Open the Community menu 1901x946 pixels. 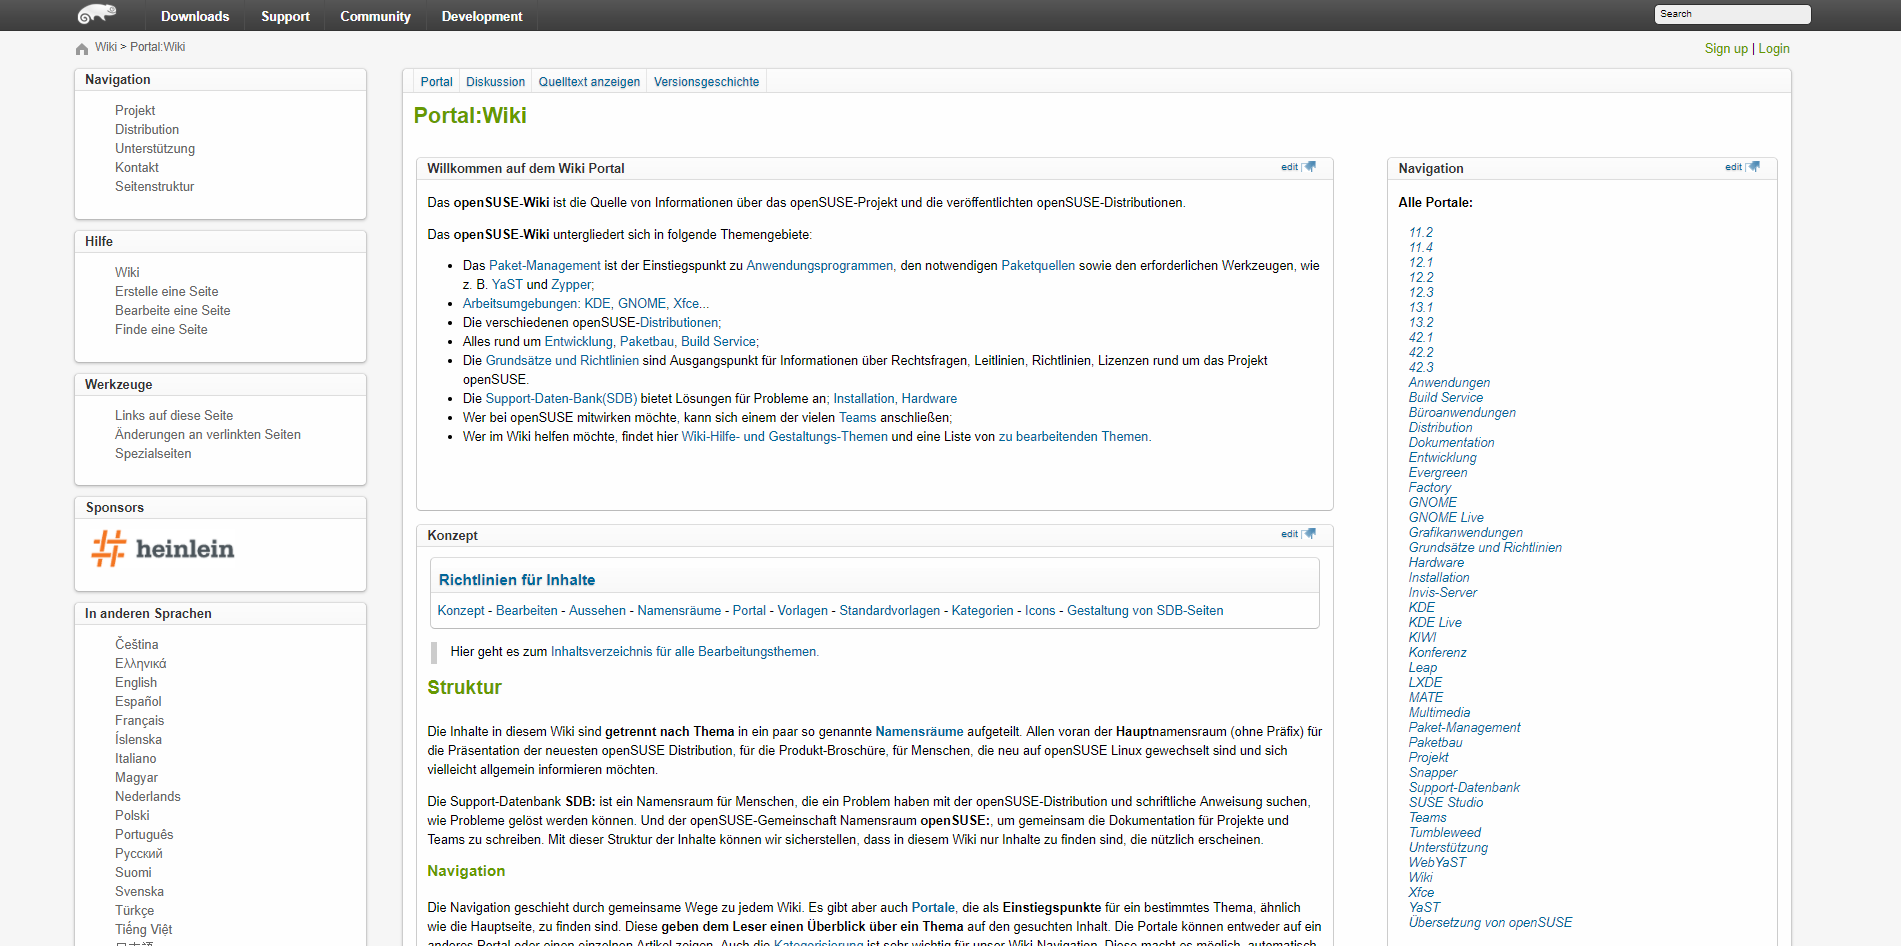click(375, 16)
